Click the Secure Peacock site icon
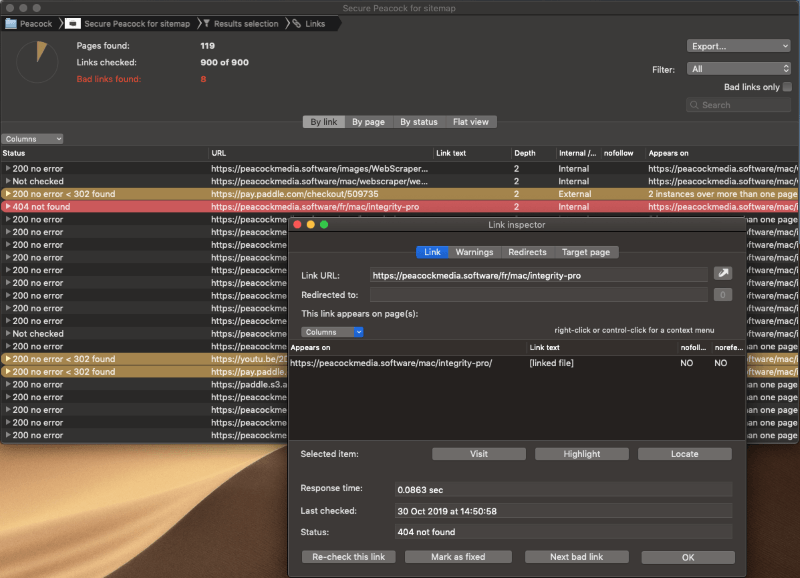800x578 pixels. (x=74, y=24)
